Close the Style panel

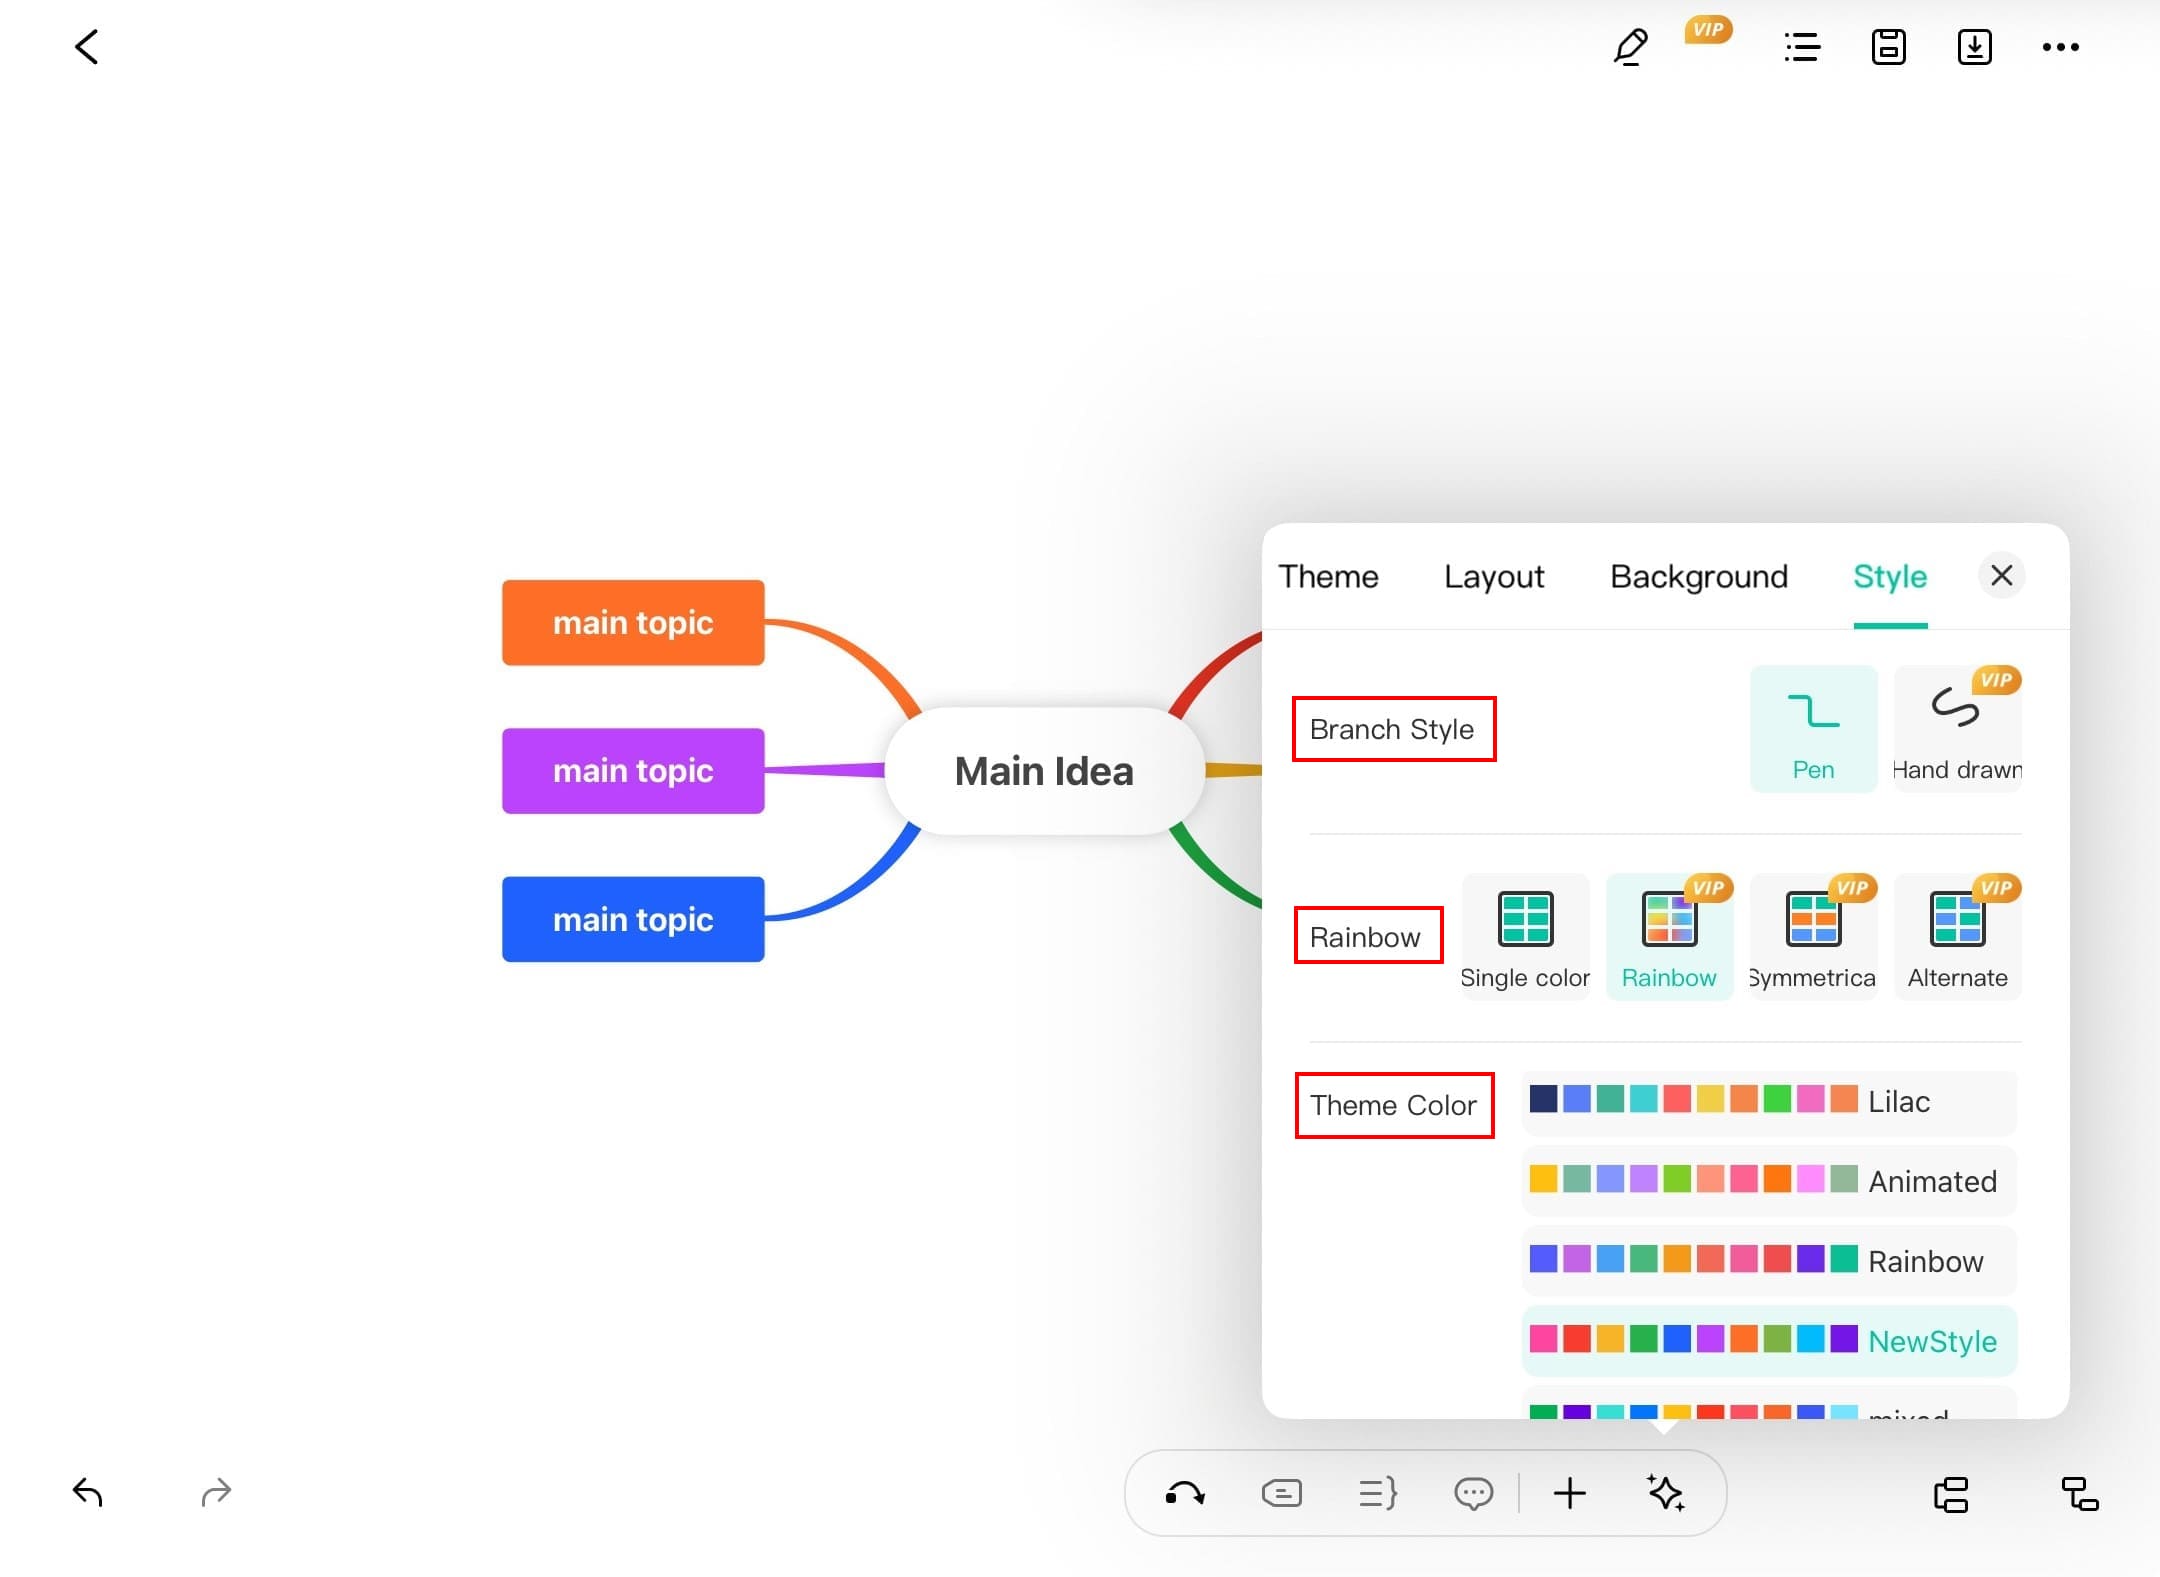point(2001,575)
